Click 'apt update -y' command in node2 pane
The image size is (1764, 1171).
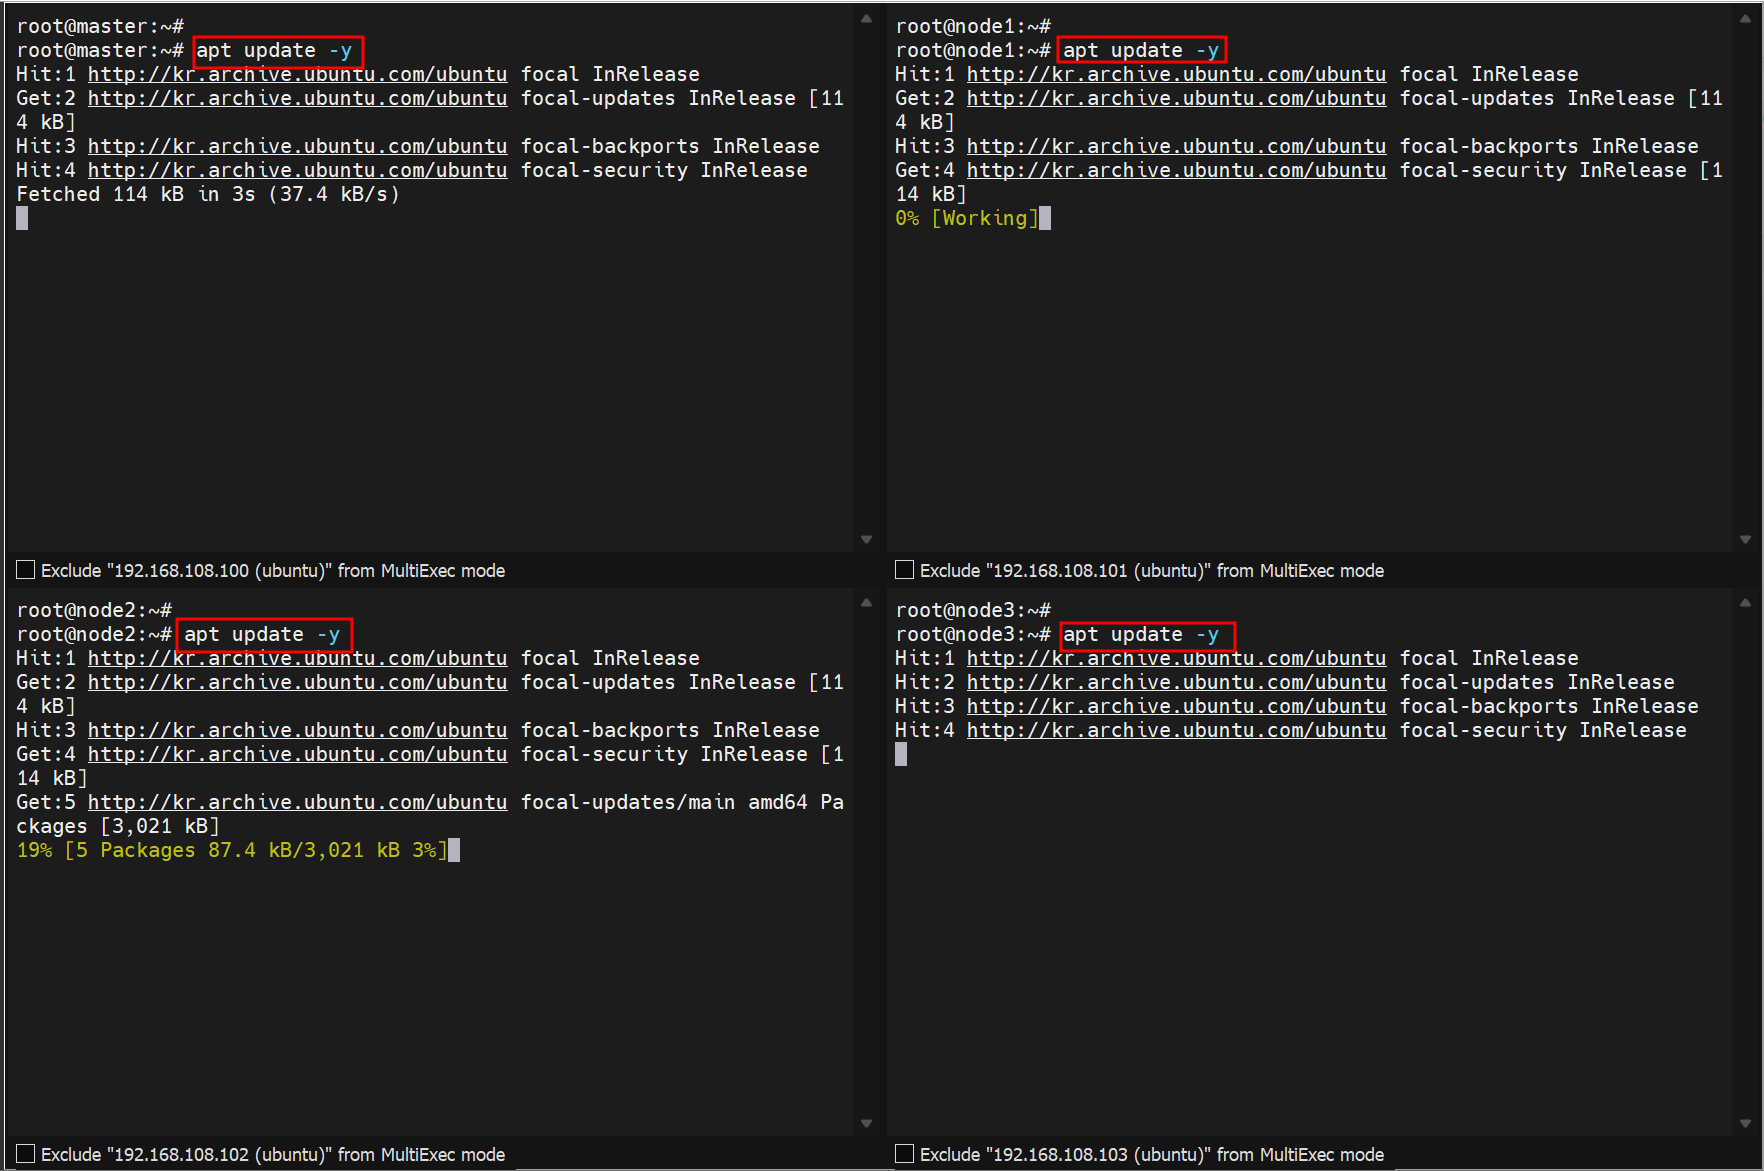pos(262,634)
